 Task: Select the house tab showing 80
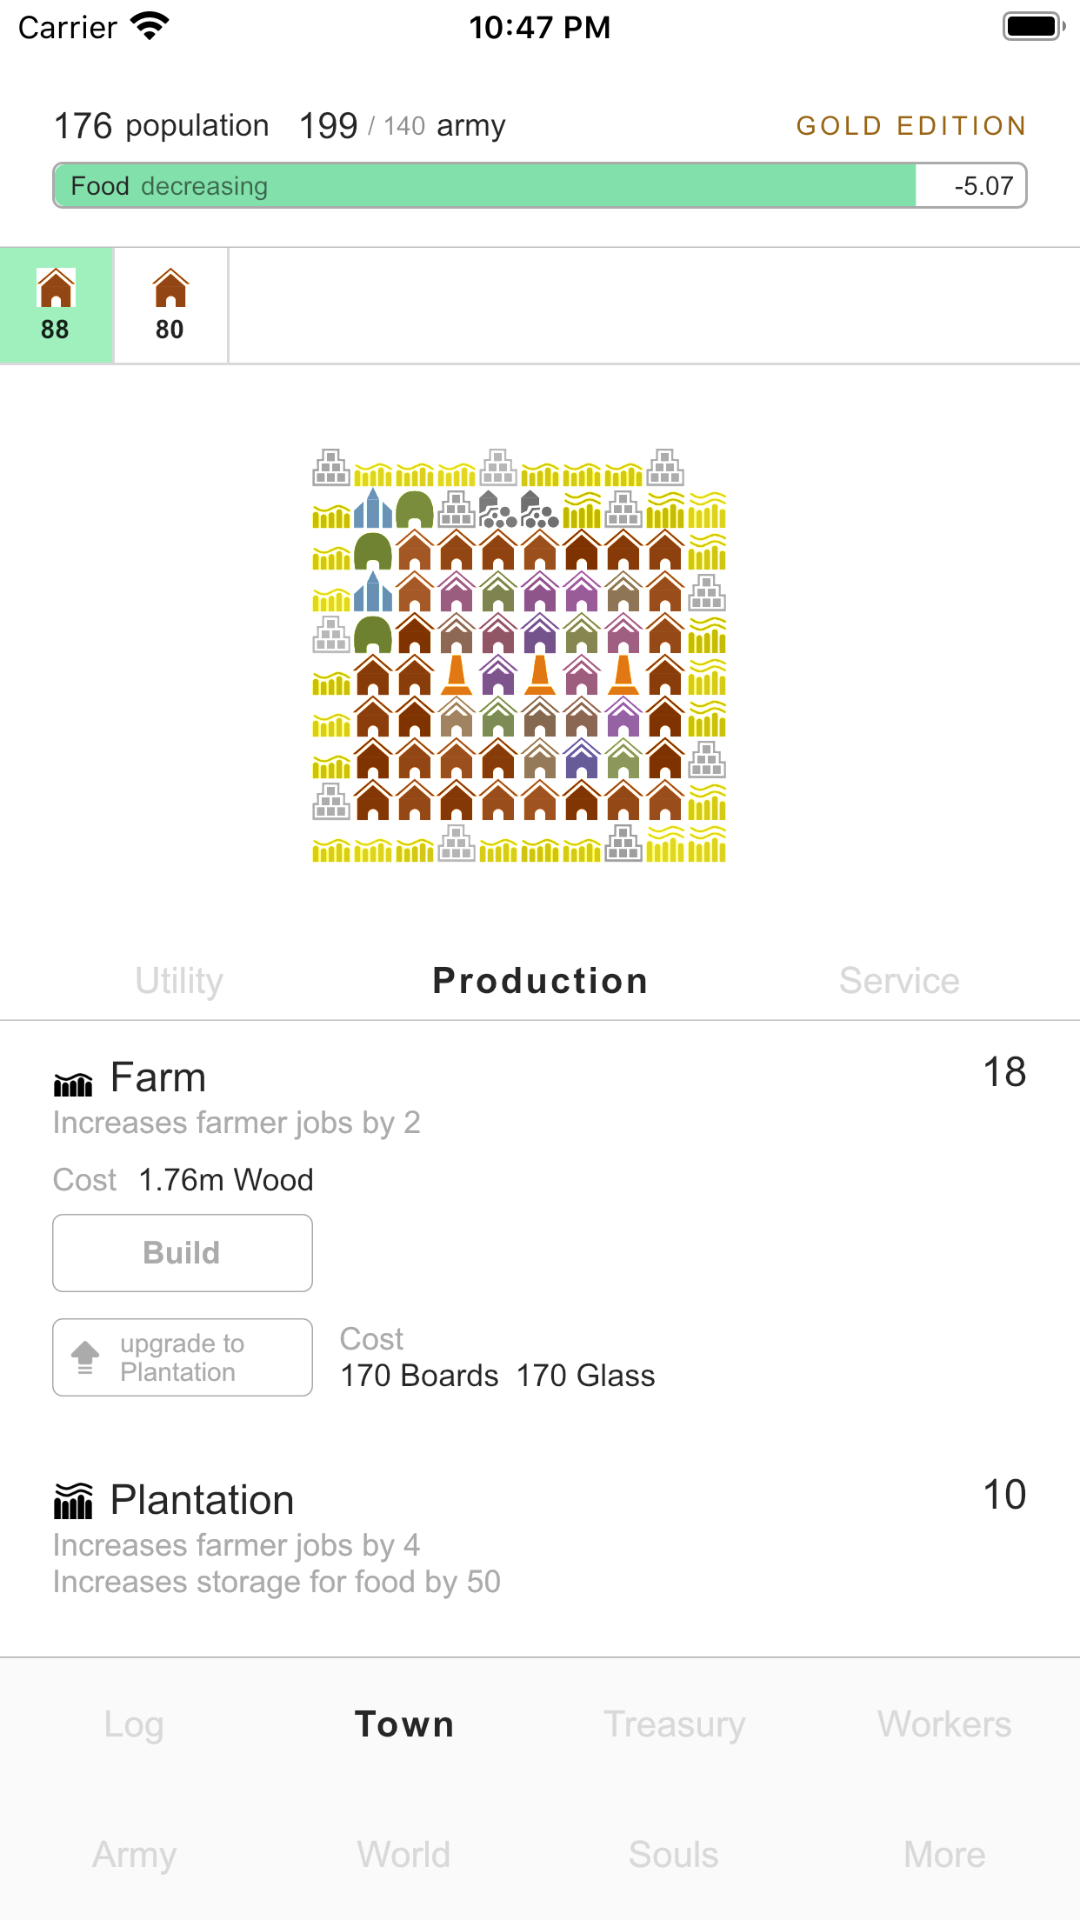tap(170, 305)
